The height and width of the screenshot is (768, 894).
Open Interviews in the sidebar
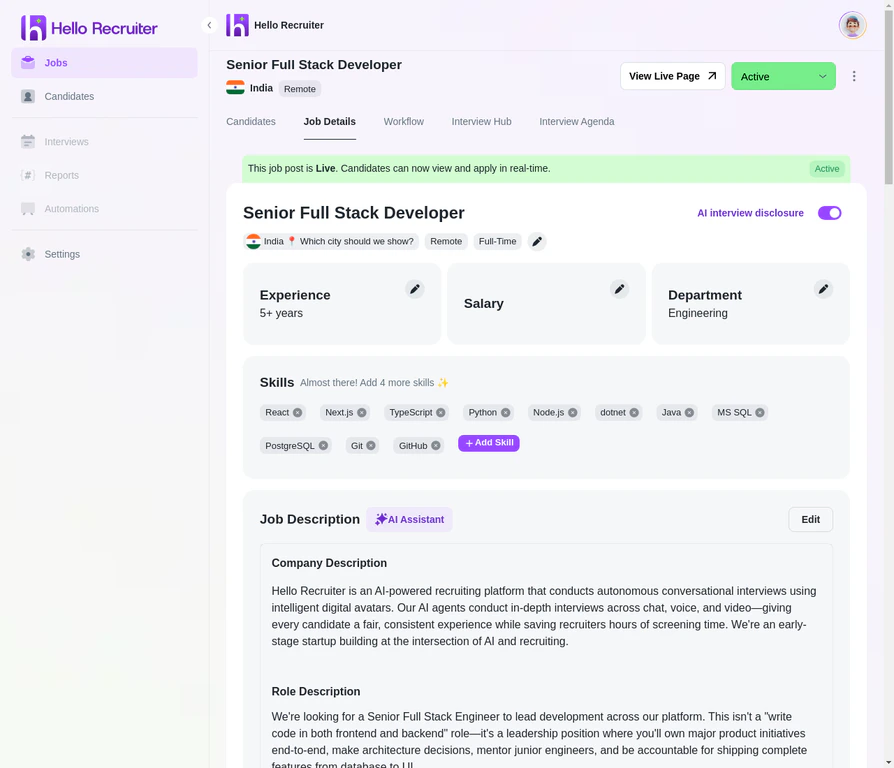pyautogui.click(x=104, y=141)
